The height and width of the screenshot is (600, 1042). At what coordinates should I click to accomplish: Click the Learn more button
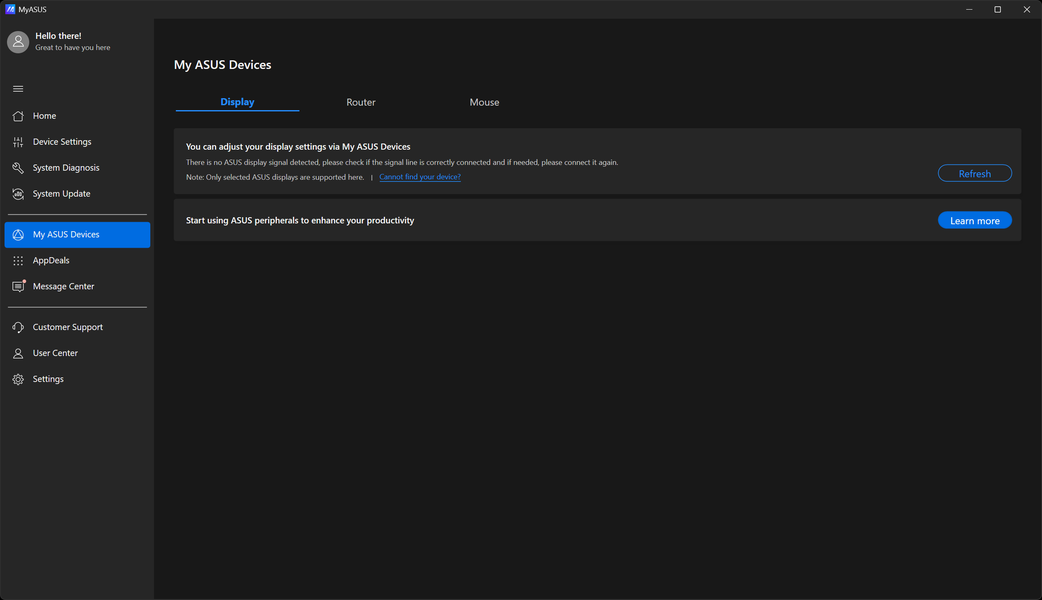pos(974,220)
